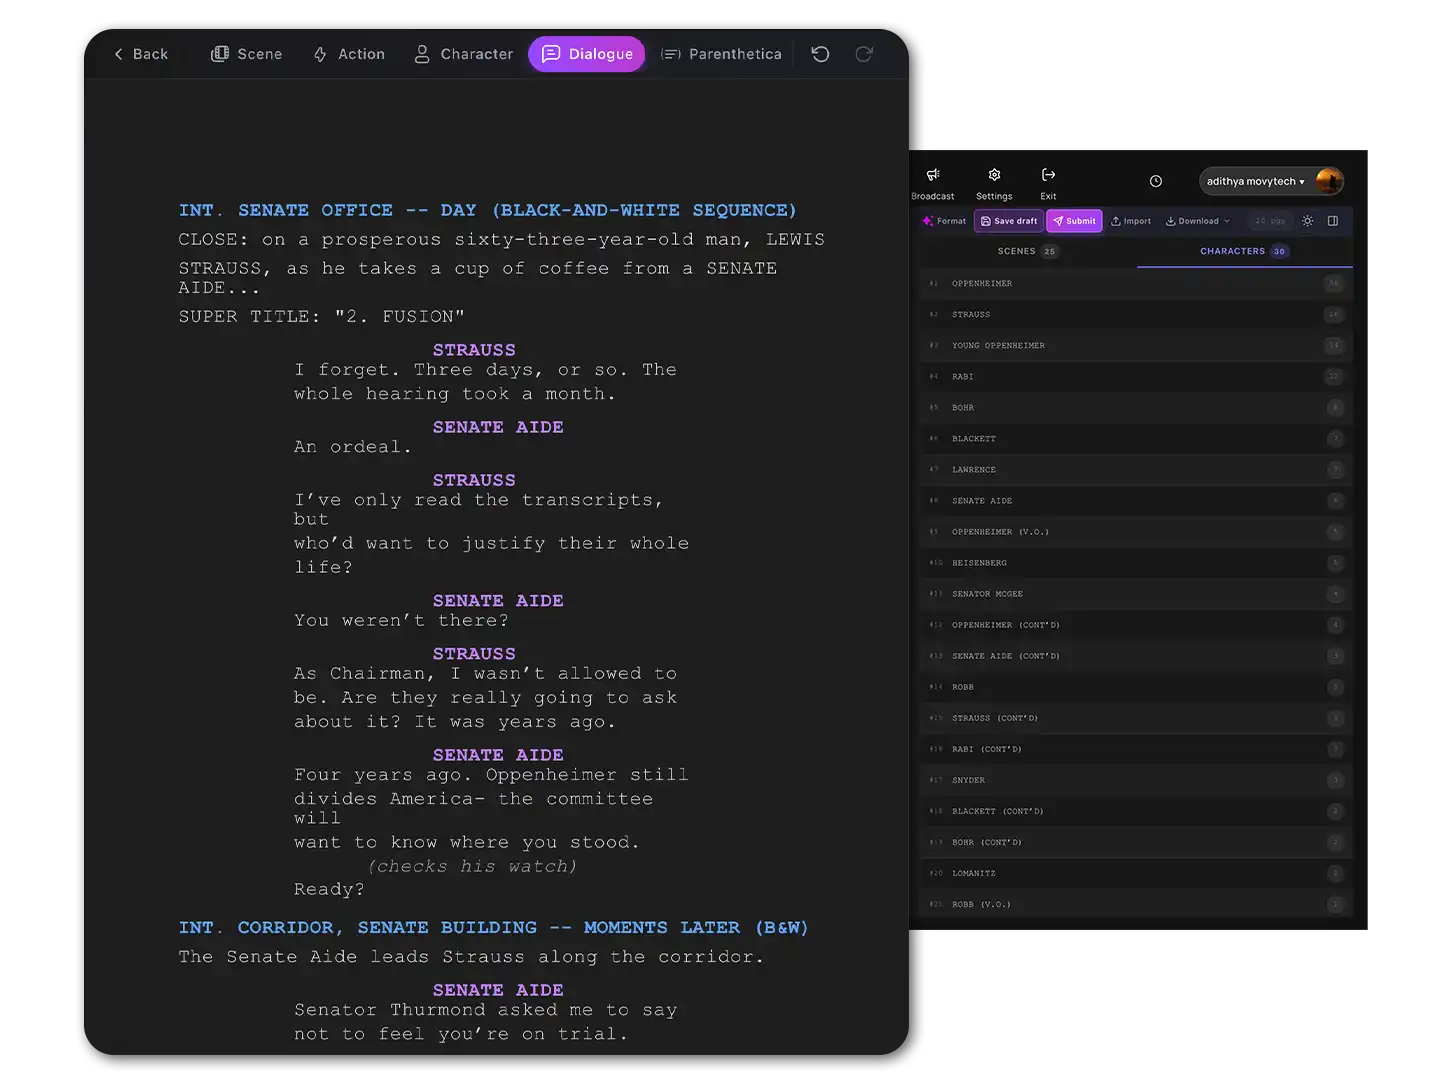This screenshot has height=1080, width=1450.
Task: Toggle light theme sun icon
Action: [1307, 221]
